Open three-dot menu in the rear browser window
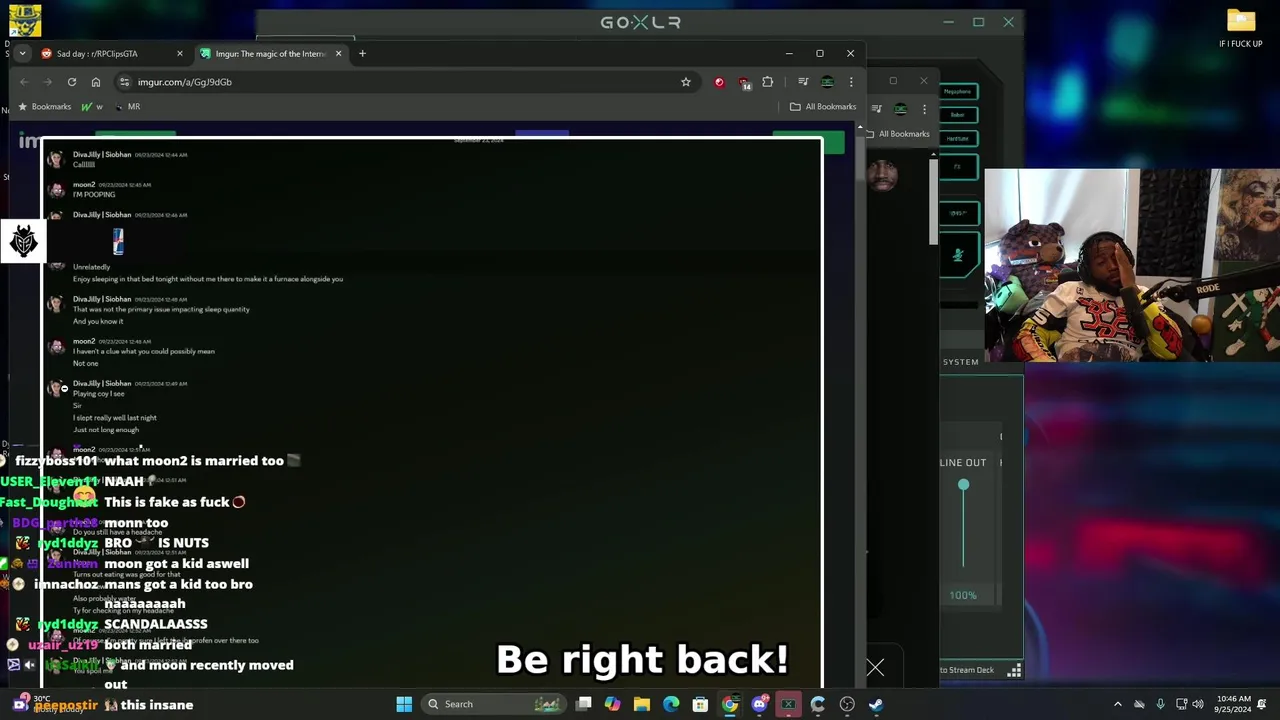1280x720 pixels. (x=924, y=109)
